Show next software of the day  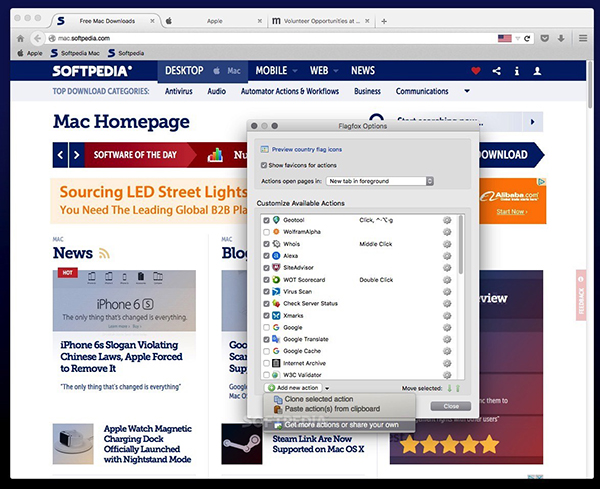[77, 155]
